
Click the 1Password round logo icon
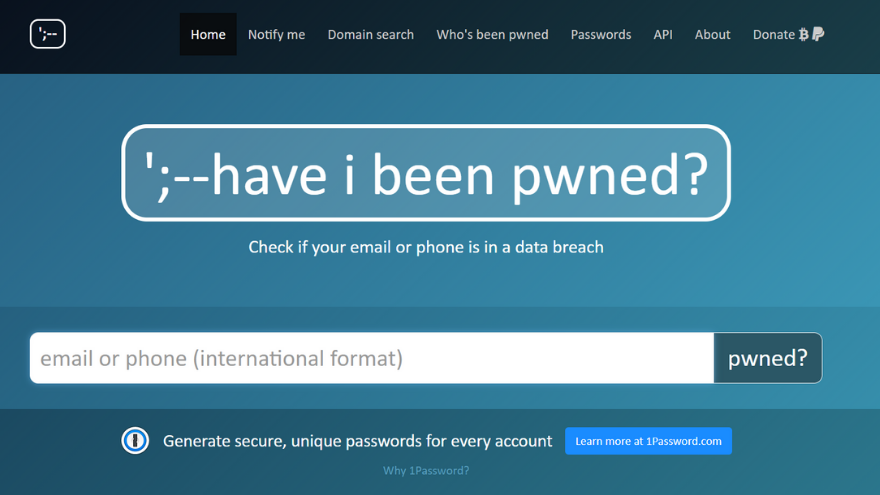tap(135, 441)
